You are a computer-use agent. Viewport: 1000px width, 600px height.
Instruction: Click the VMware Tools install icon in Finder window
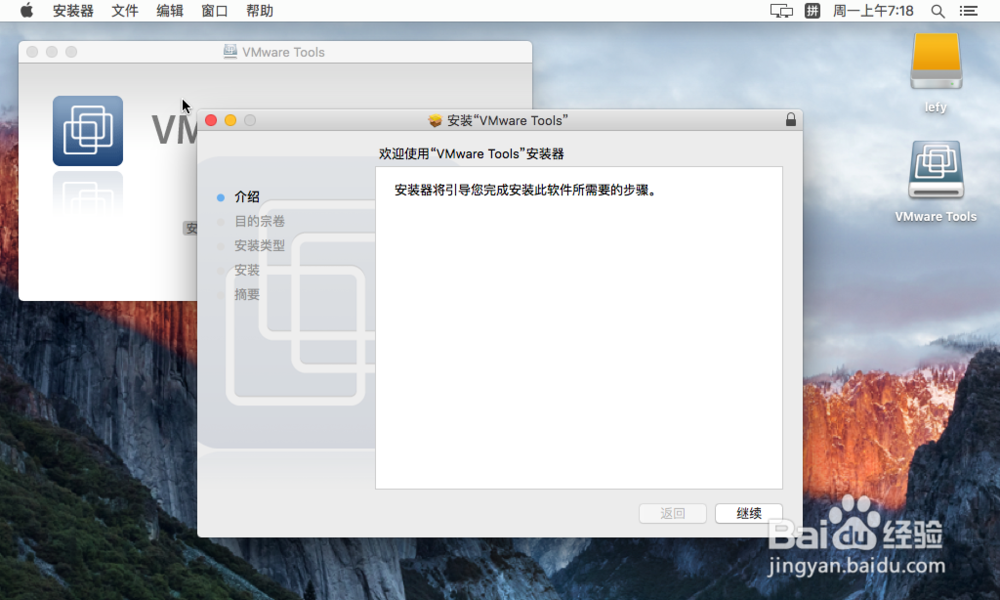click(87, 131)
